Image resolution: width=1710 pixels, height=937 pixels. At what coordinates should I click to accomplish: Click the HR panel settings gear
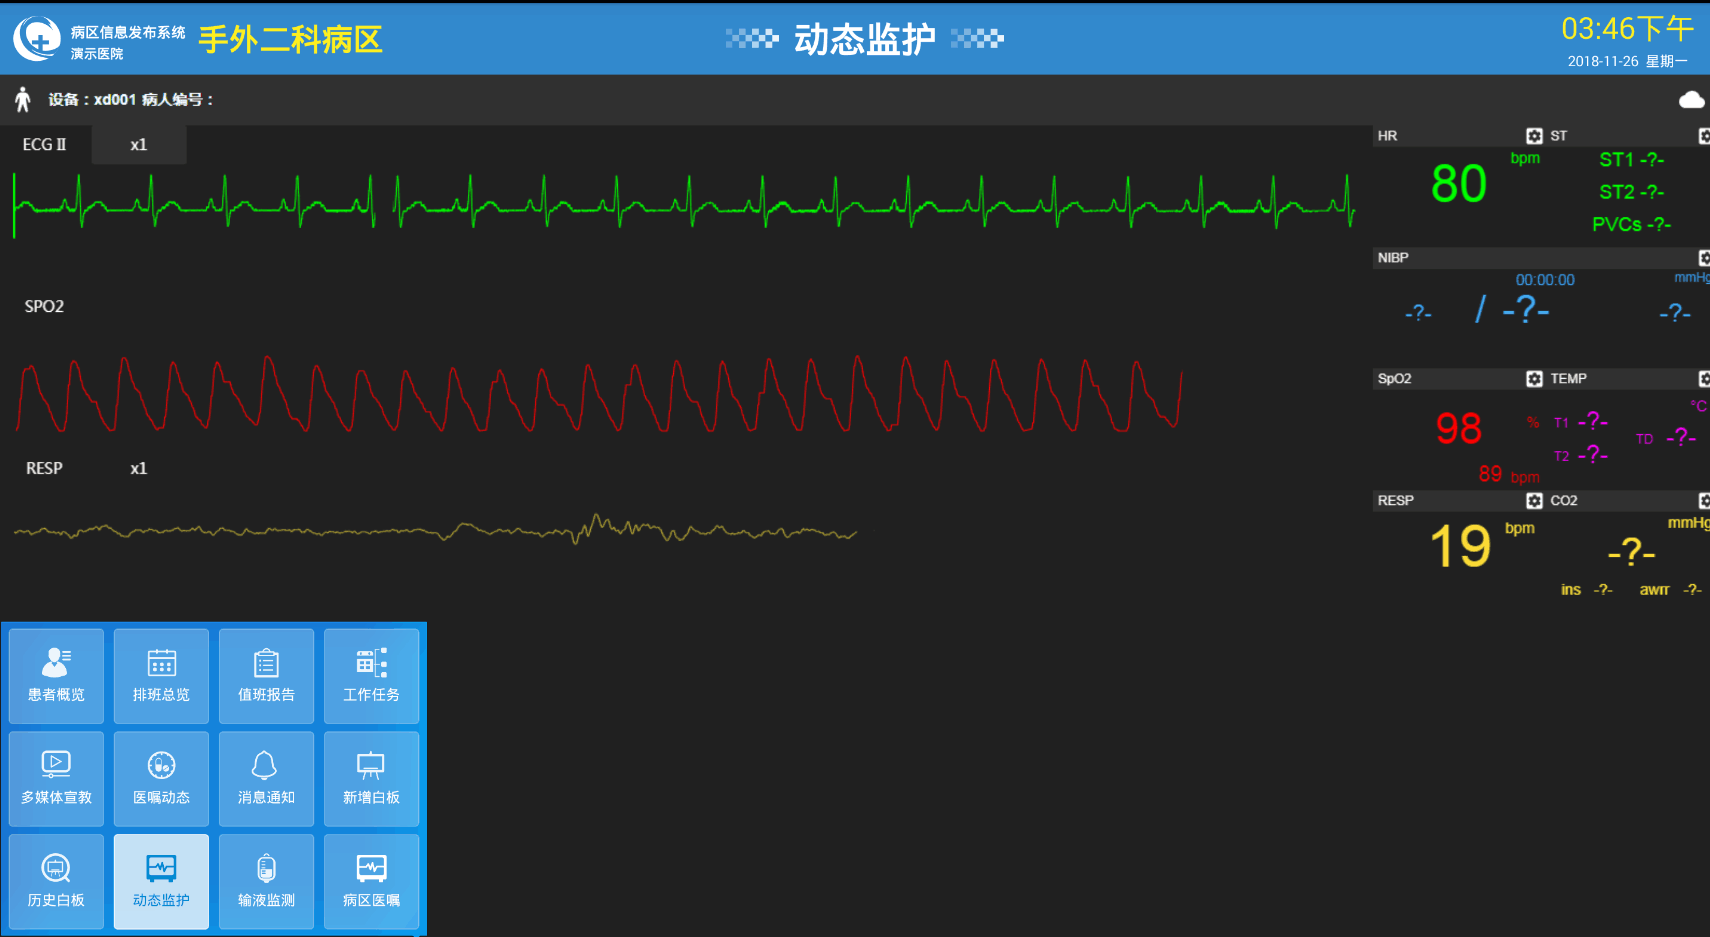tap(1534, 136)
